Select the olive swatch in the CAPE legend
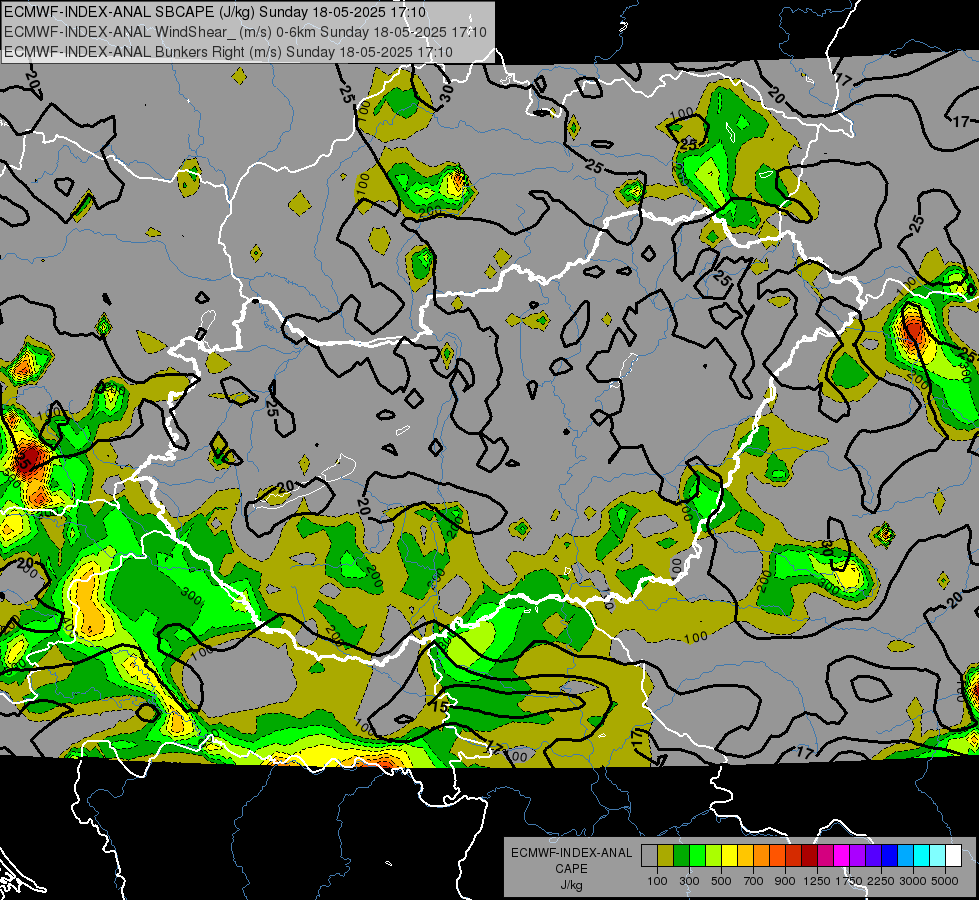The height and width of the screenshot is (900, 979). [x=666, y=856]
